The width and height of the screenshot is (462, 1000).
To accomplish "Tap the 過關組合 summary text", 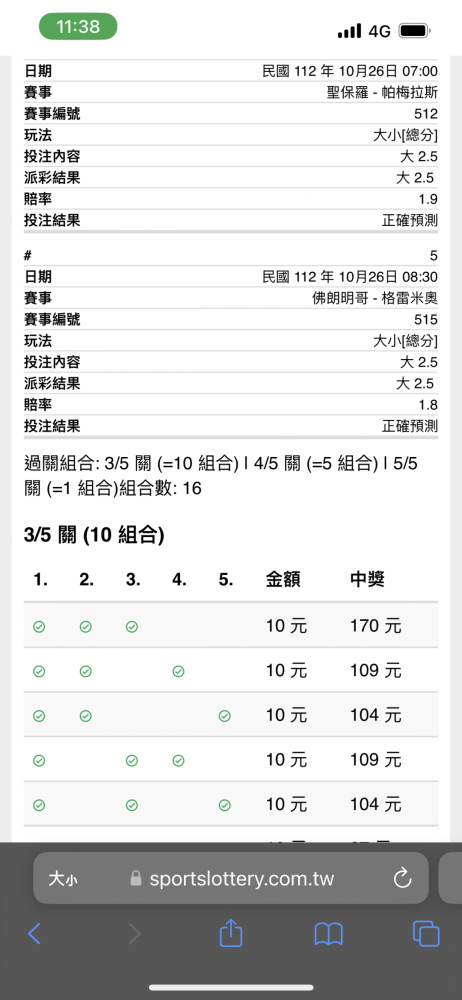I will coord(221,476).
